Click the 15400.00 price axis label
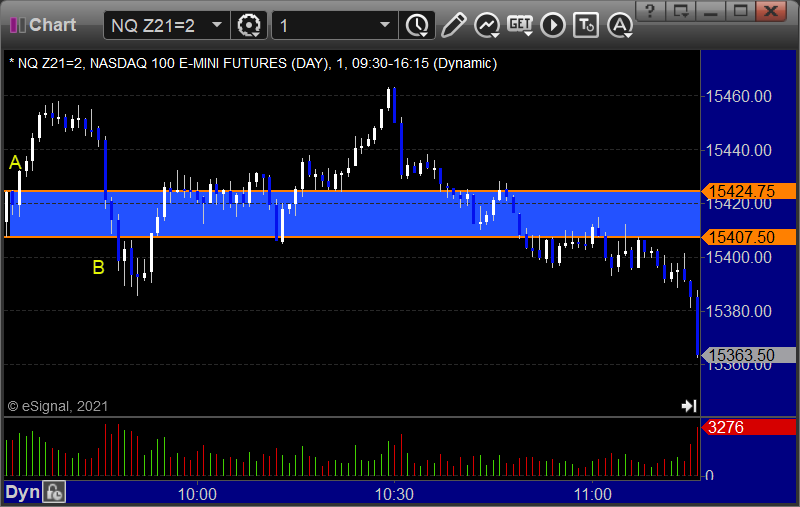This screenshot has width=800, height=507. coord(738,257)
